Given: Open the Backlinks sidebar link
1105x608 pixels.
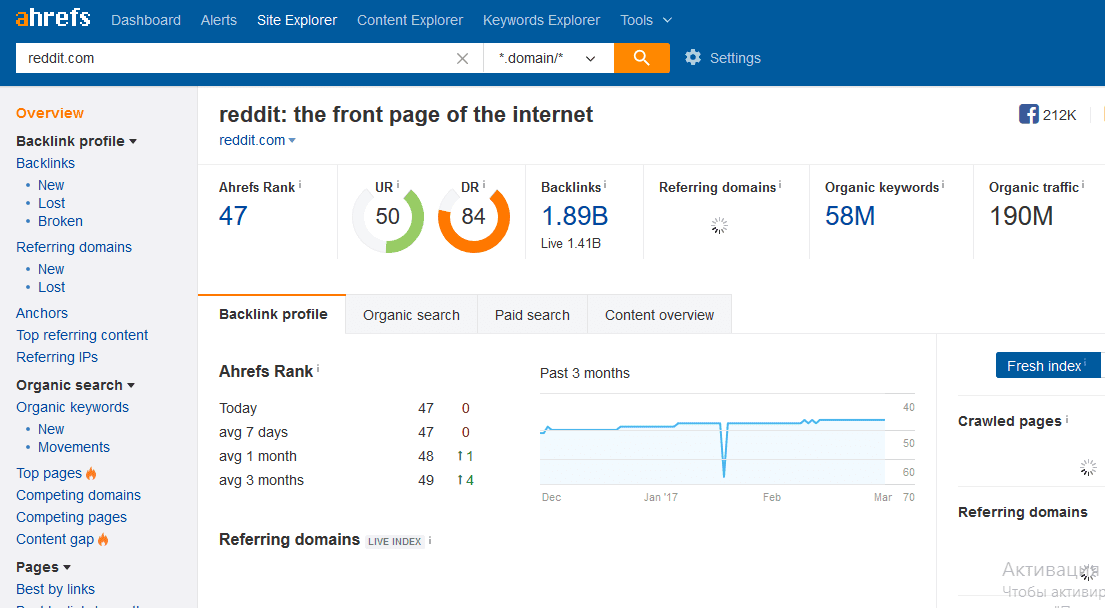Looking at the screenshot, I should tap(45, 163).
